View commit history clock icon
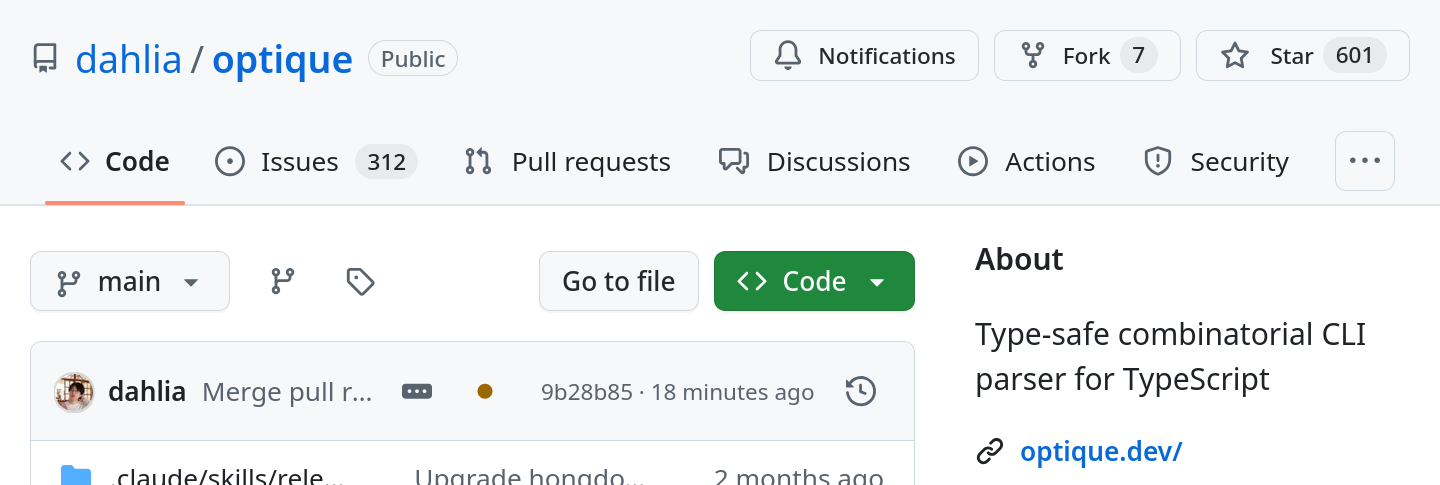The width and height of the screenshot is (1440, 485). (x=860, y=392)
